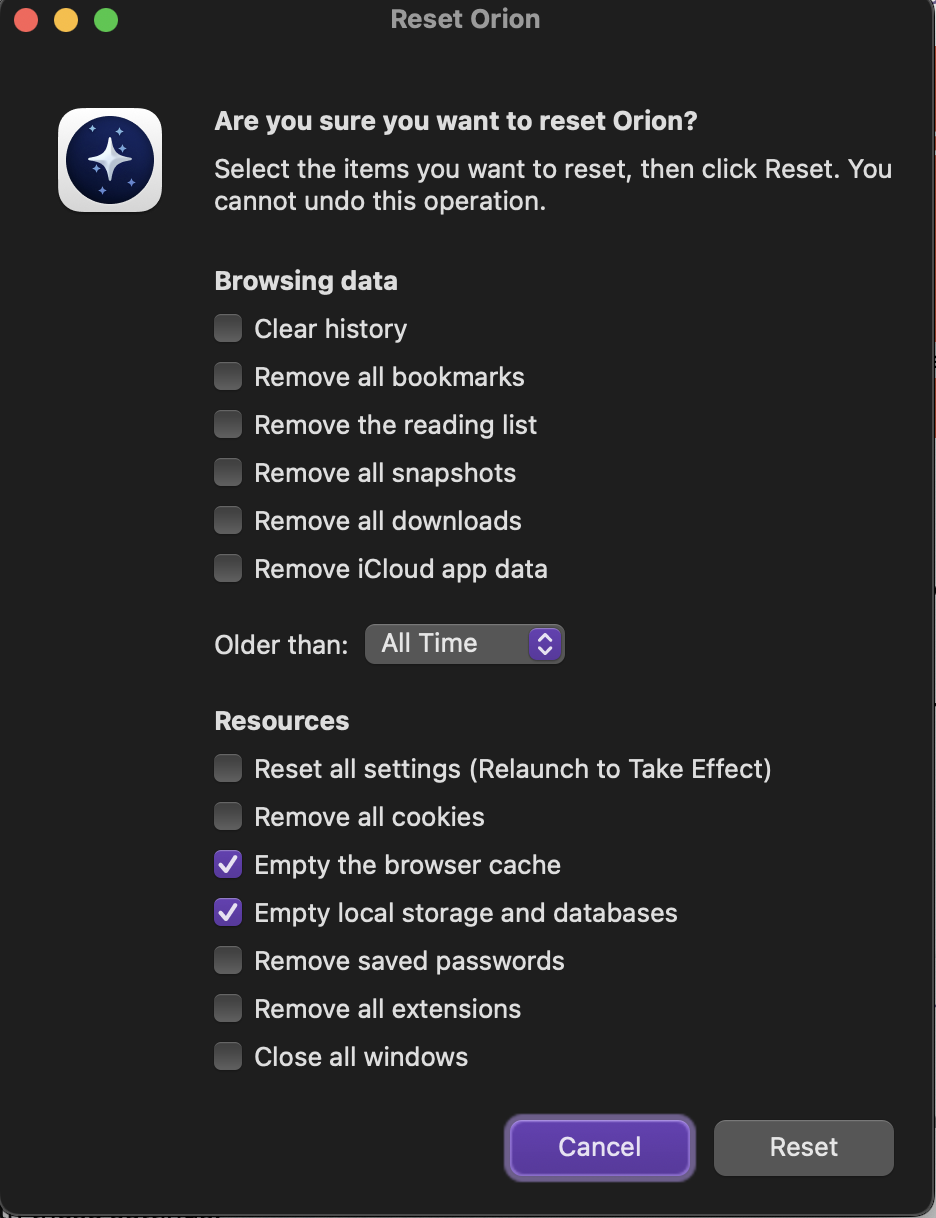Image resolution: width=936 pixels, height=1218 pixels.
Task: Click the Reset button
Action: [x=803, y=1147]
